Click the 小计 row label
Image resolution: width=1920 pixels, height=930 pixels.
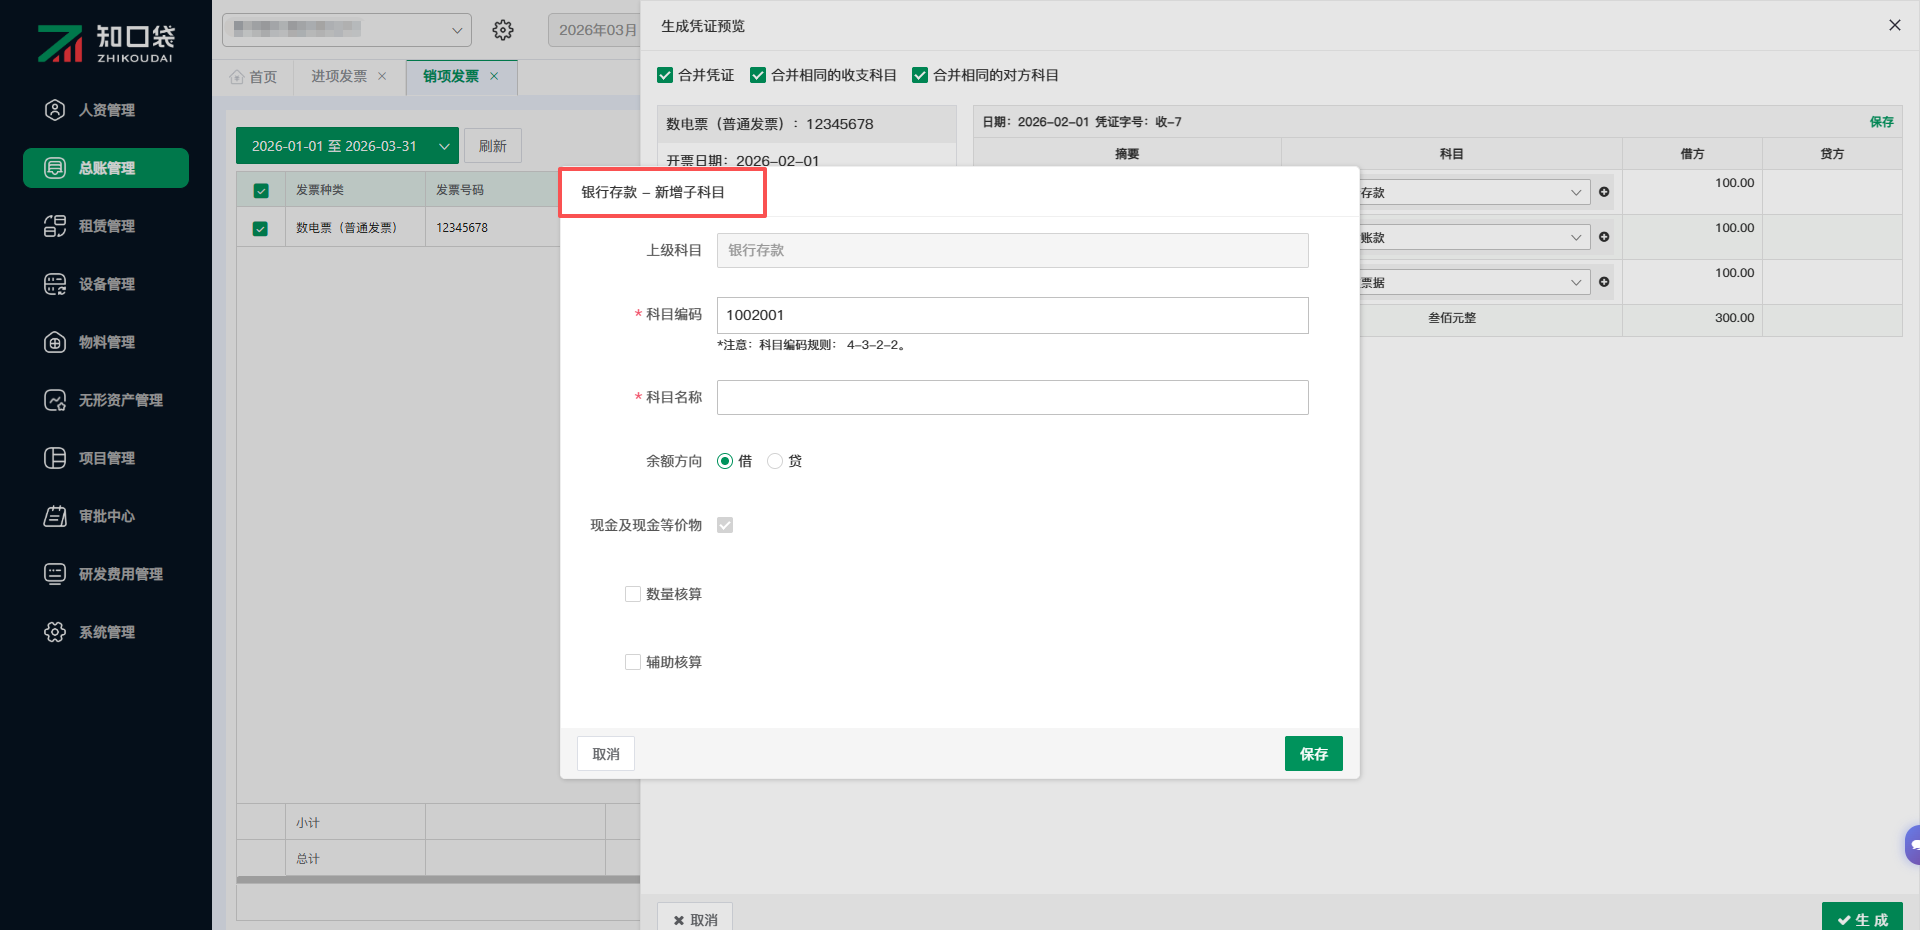(308, 823)
